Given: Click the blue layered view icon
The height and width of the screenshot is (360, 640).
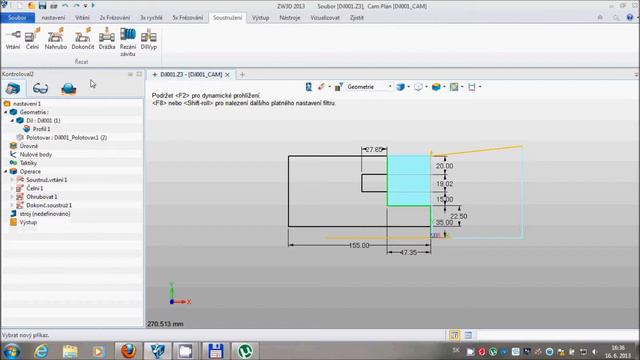Looking at the screenshot, I should (x=400, y=87).
